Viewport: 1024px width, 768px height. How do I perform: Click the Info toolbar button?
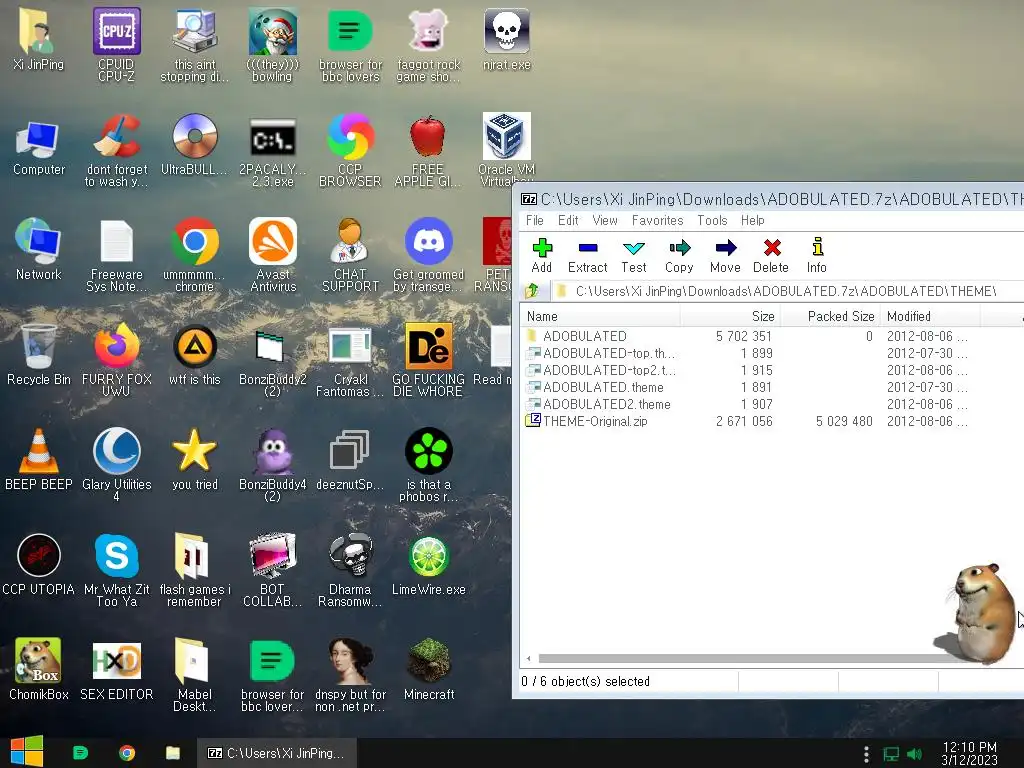click(x=816, y=255)
